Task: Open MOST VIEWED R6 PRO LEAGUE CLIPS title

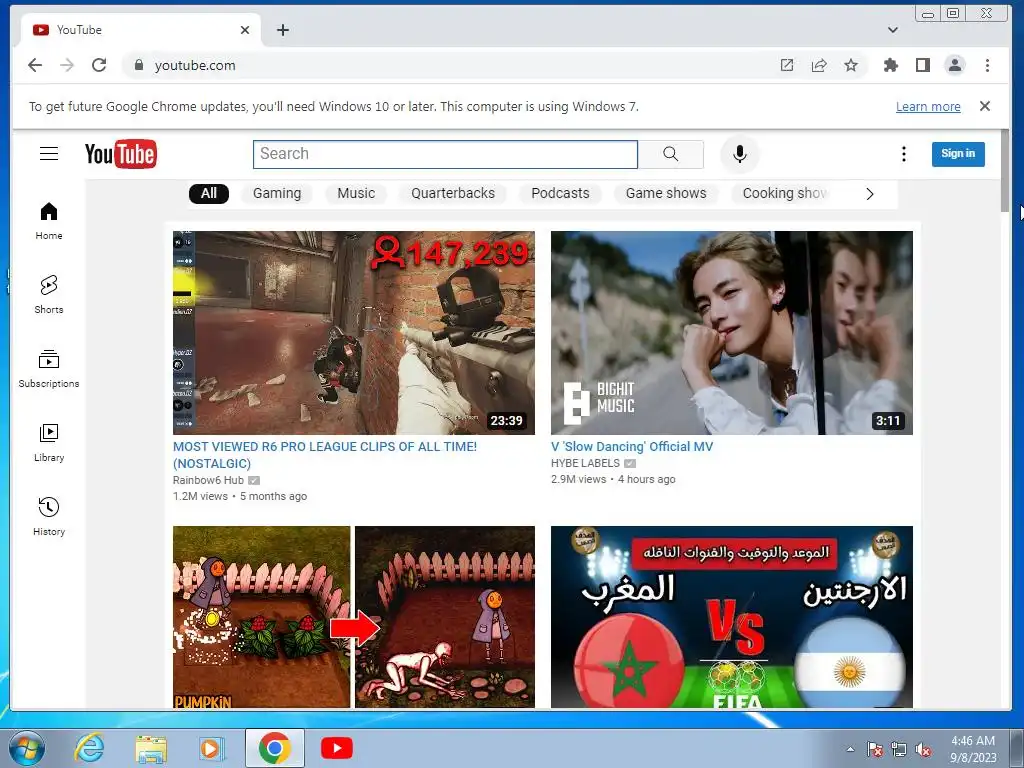Action: click(325, 455)
